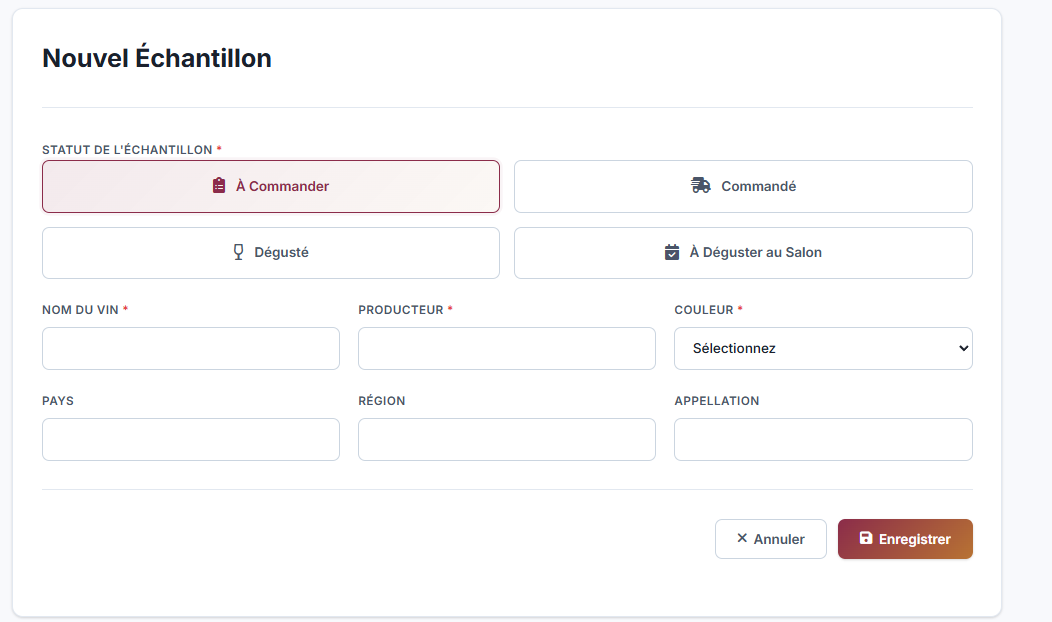Screen dimensions: 1052x622
Task: Cancel the form with the Annuler button
Action: [x=770, y=539]
